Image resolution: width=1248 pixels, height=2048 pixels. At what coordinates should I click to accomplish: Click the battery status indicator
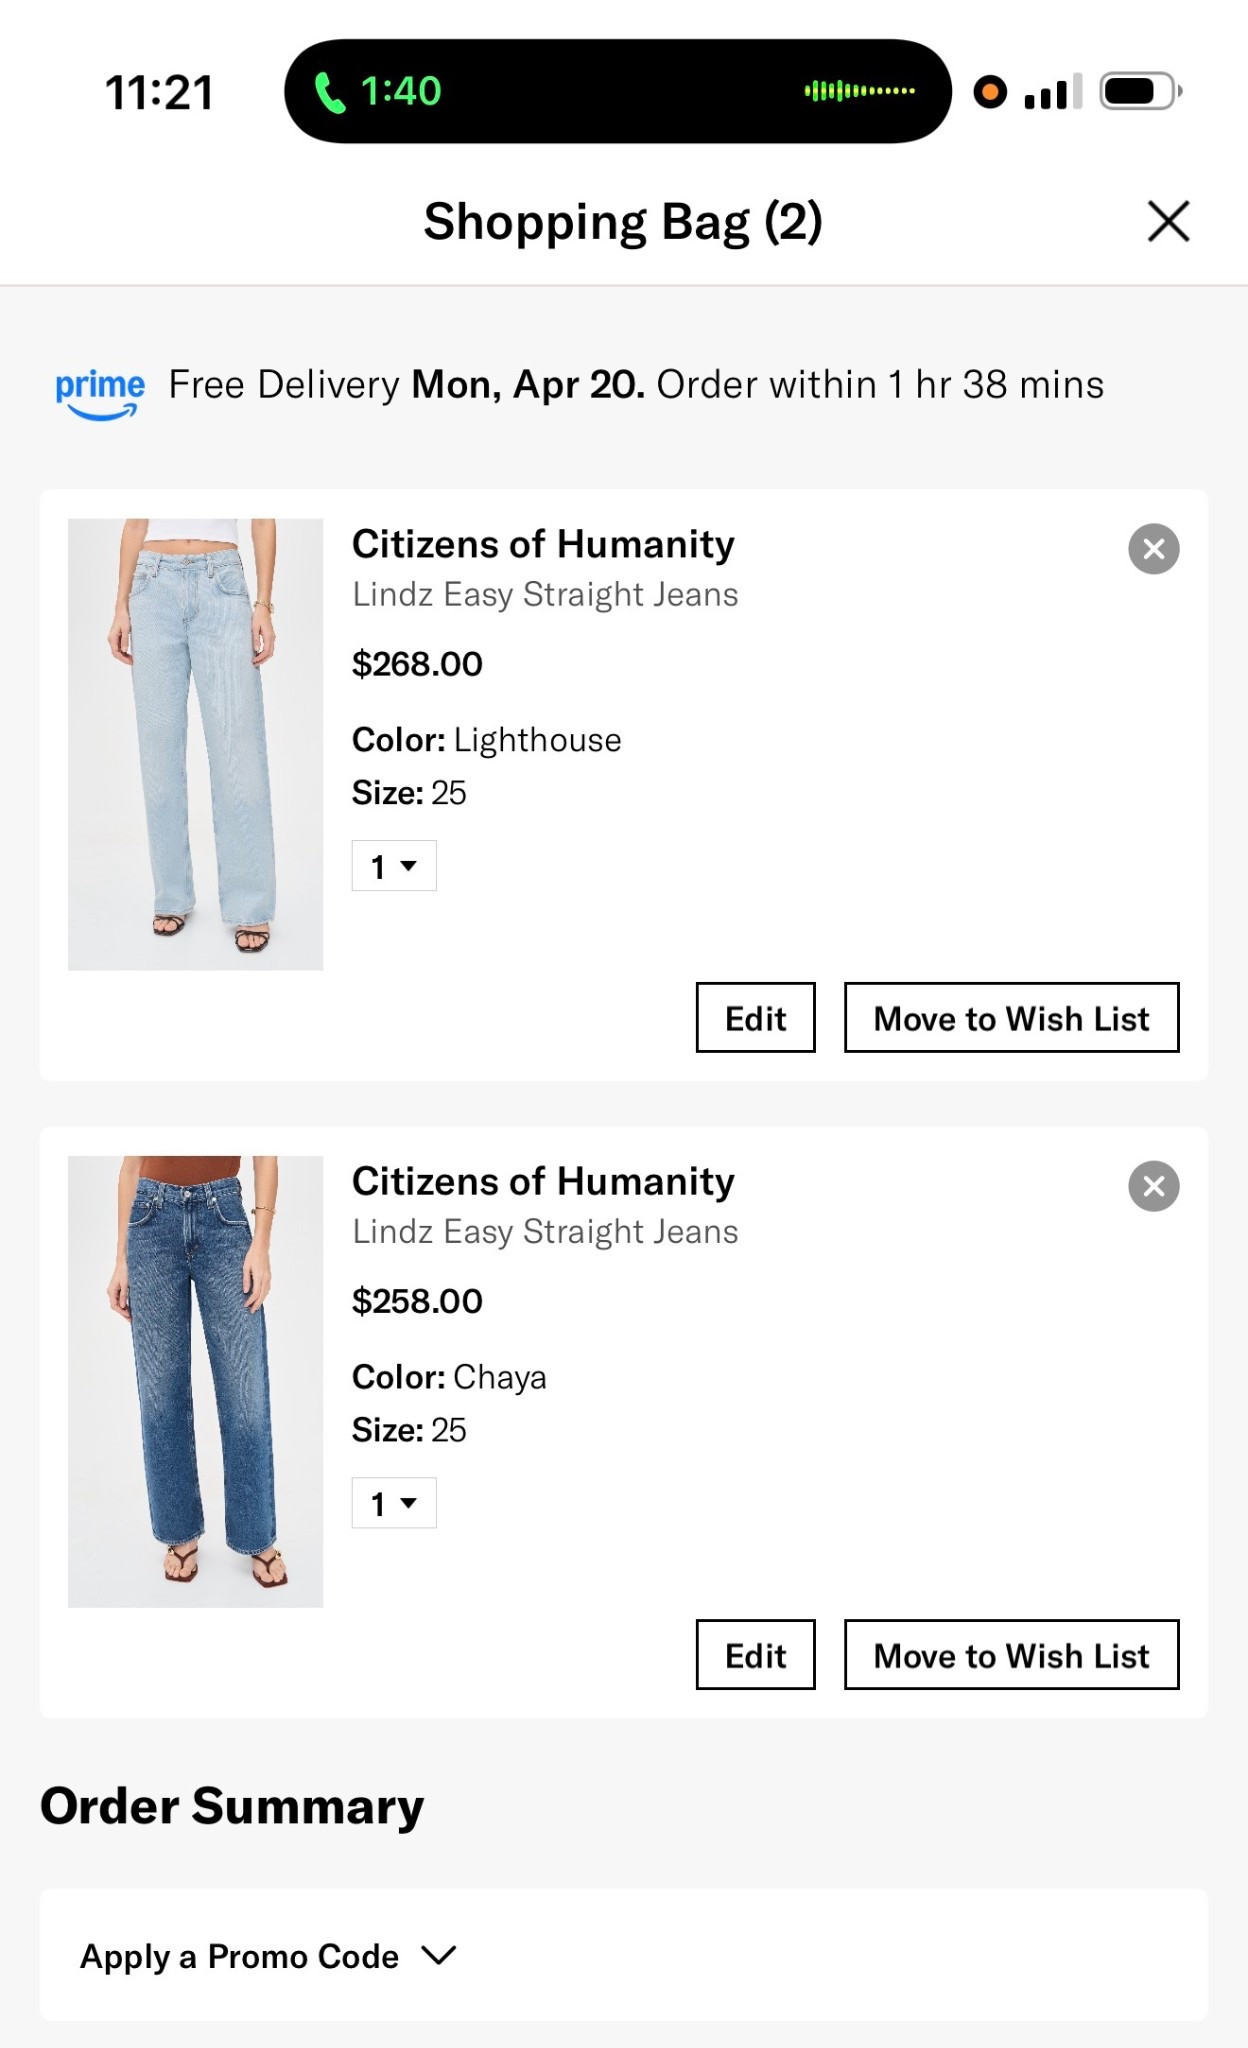click(x=1135, y=91)
